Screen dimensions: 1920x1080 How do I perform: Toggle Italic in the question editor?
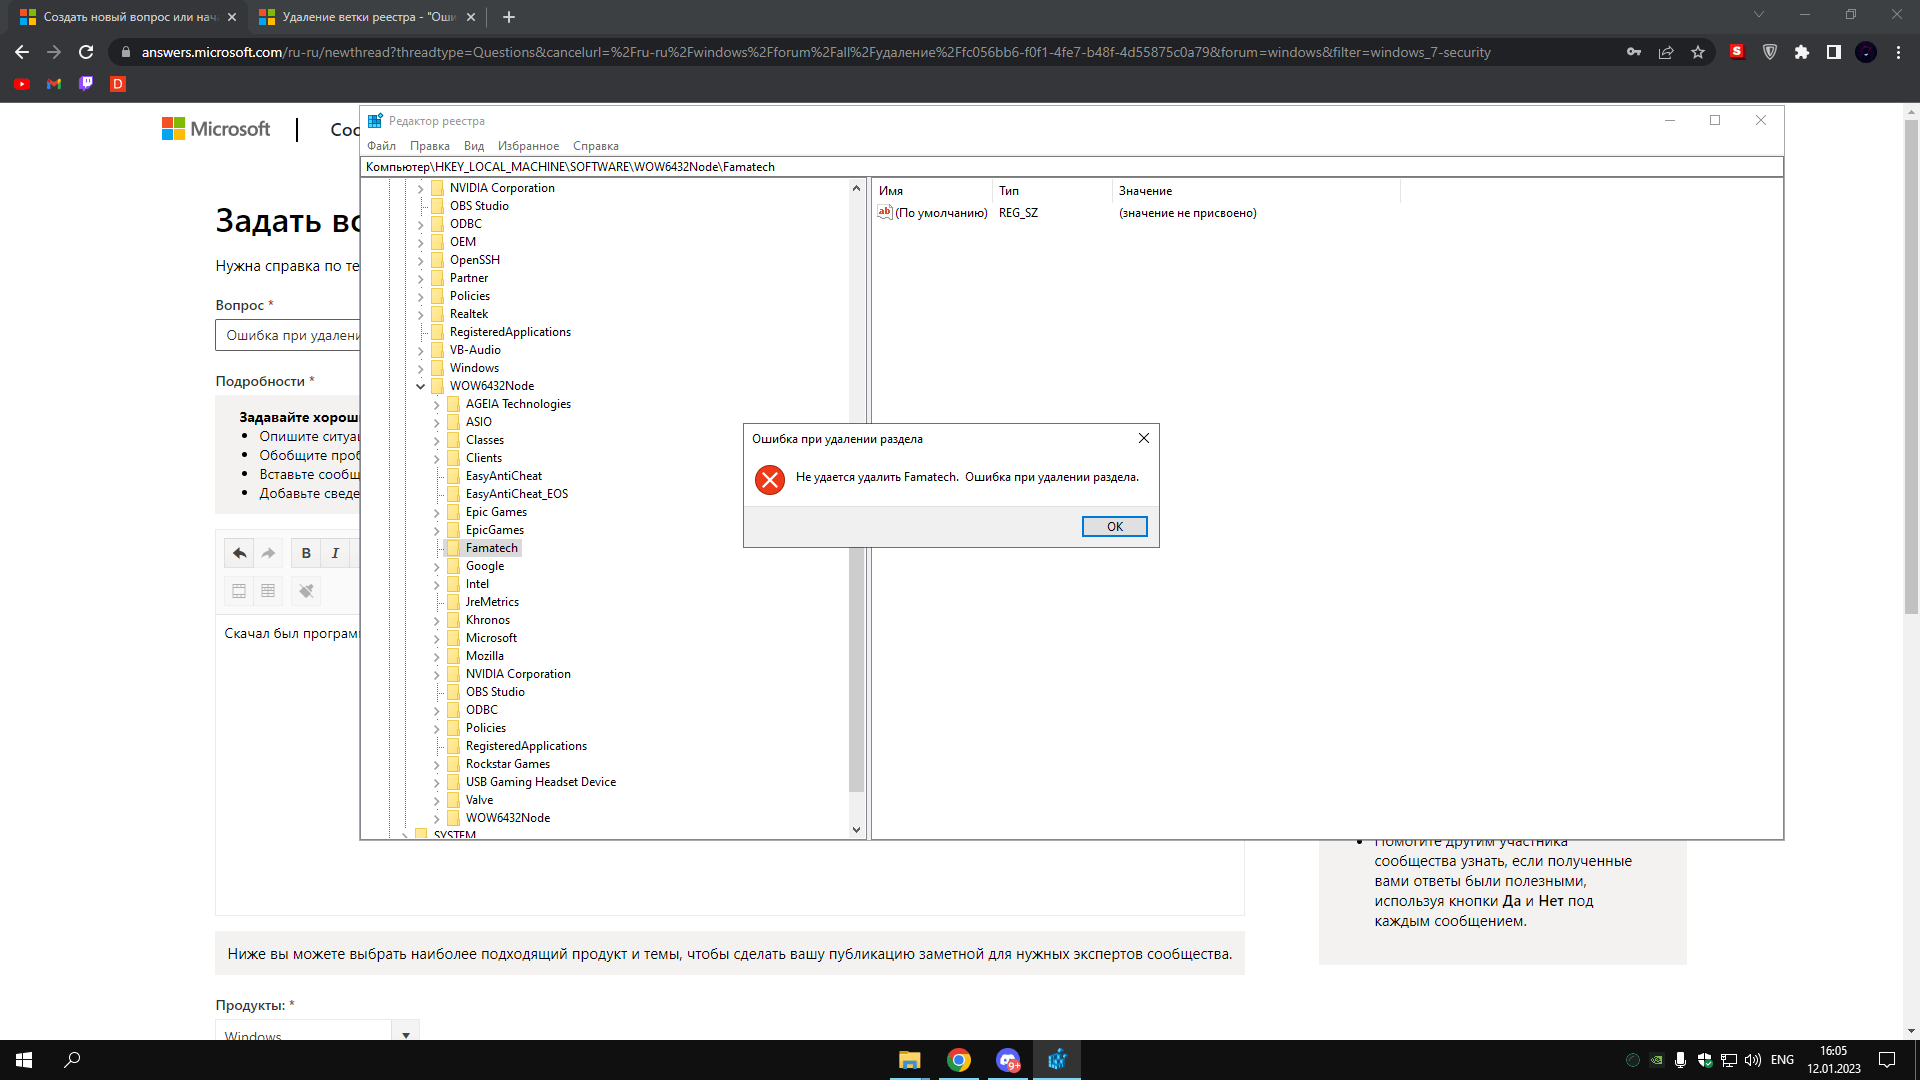(335, 553)
